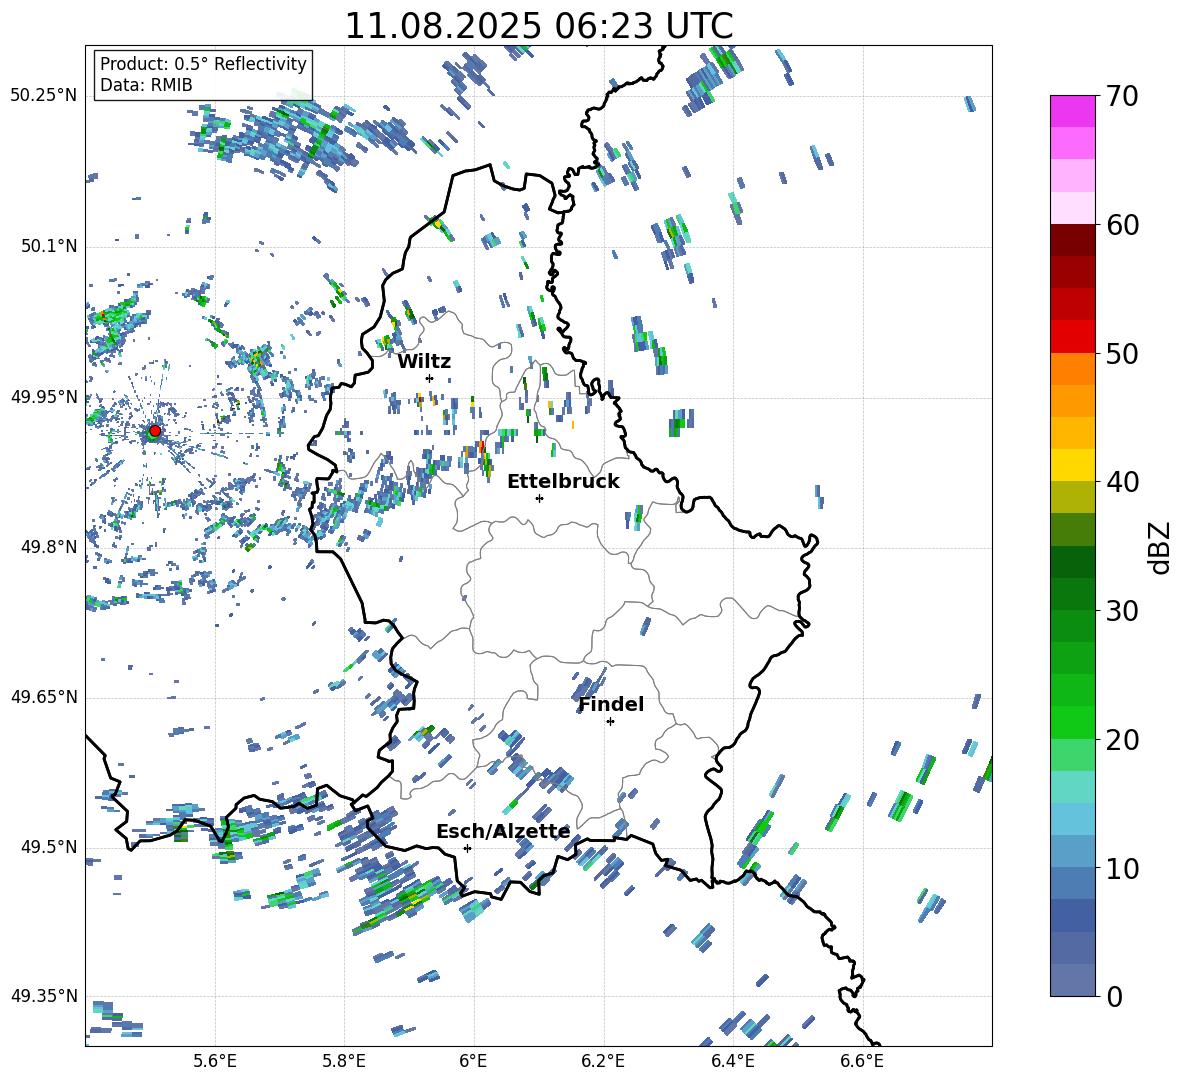Click the 30 colorbar tick label

[1122, 611]
